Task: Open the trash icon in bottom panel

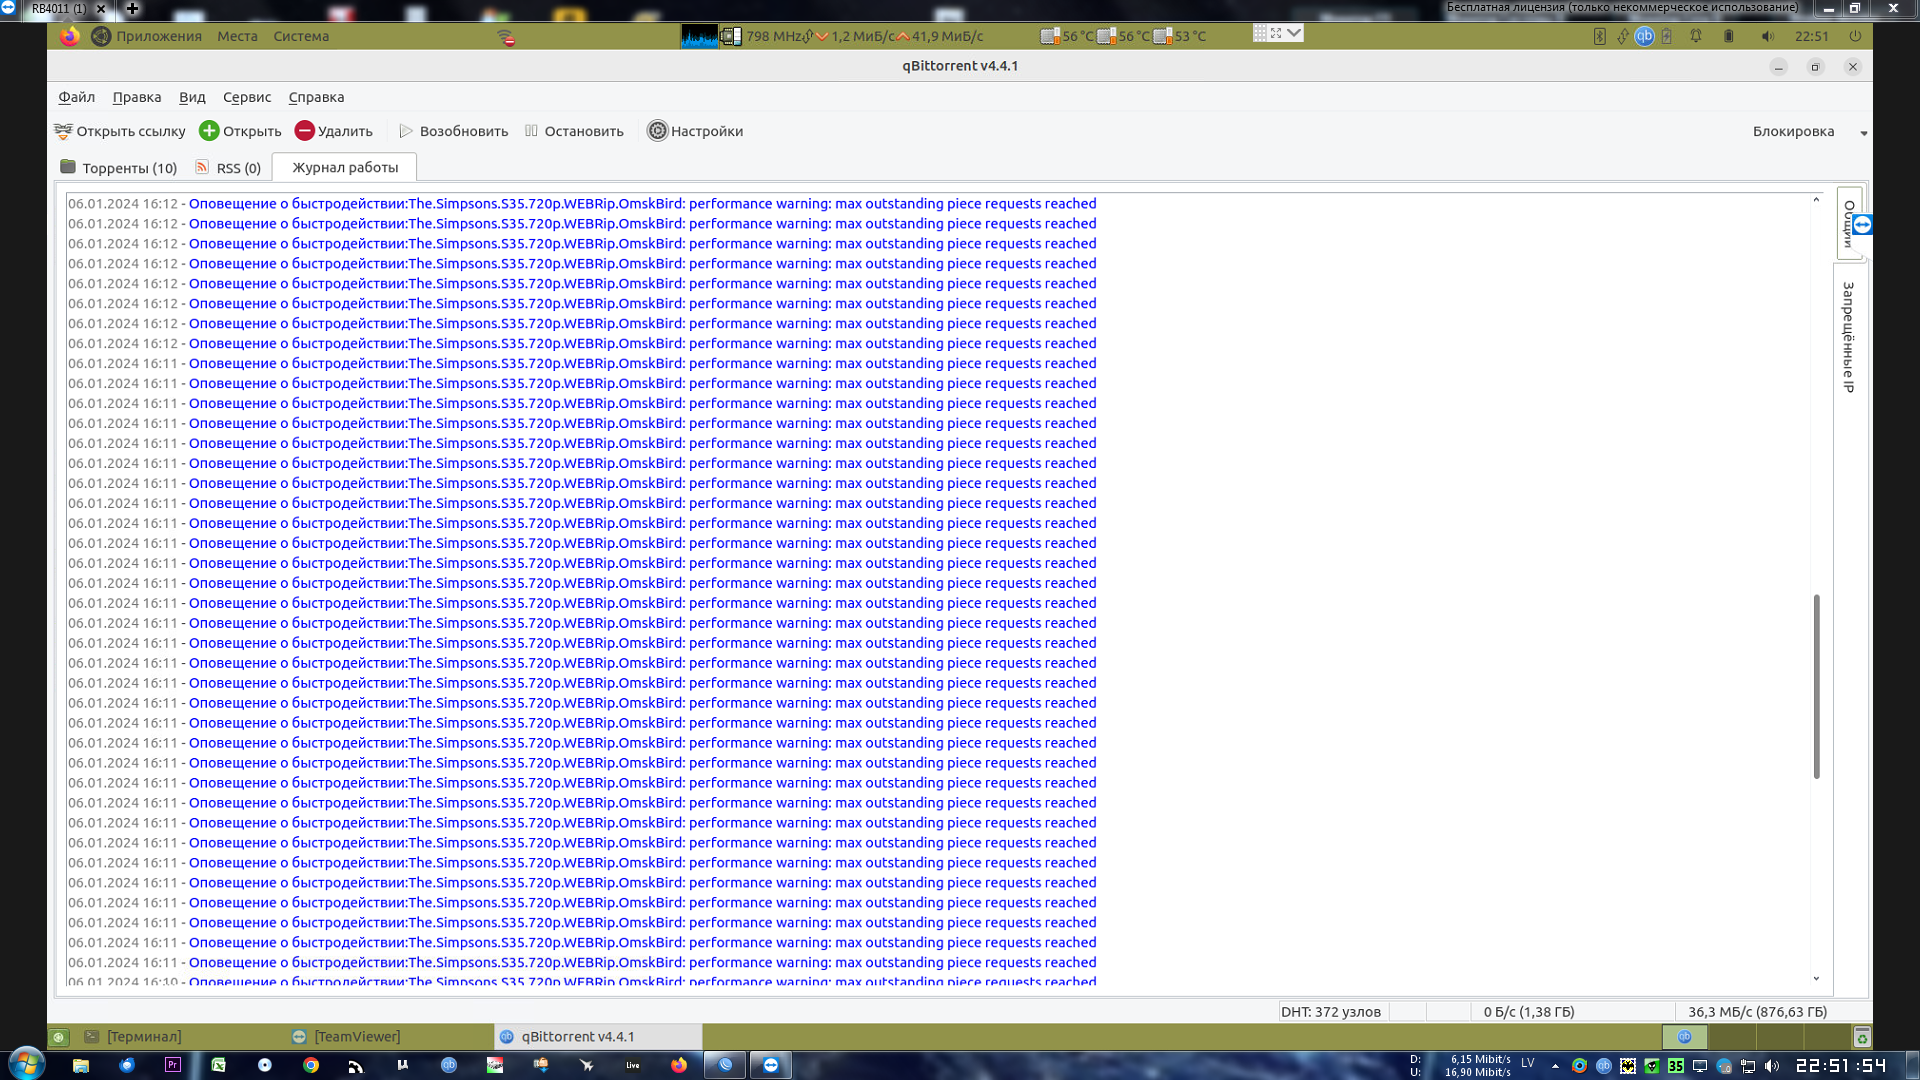Action: [x=1861, y=1037]
